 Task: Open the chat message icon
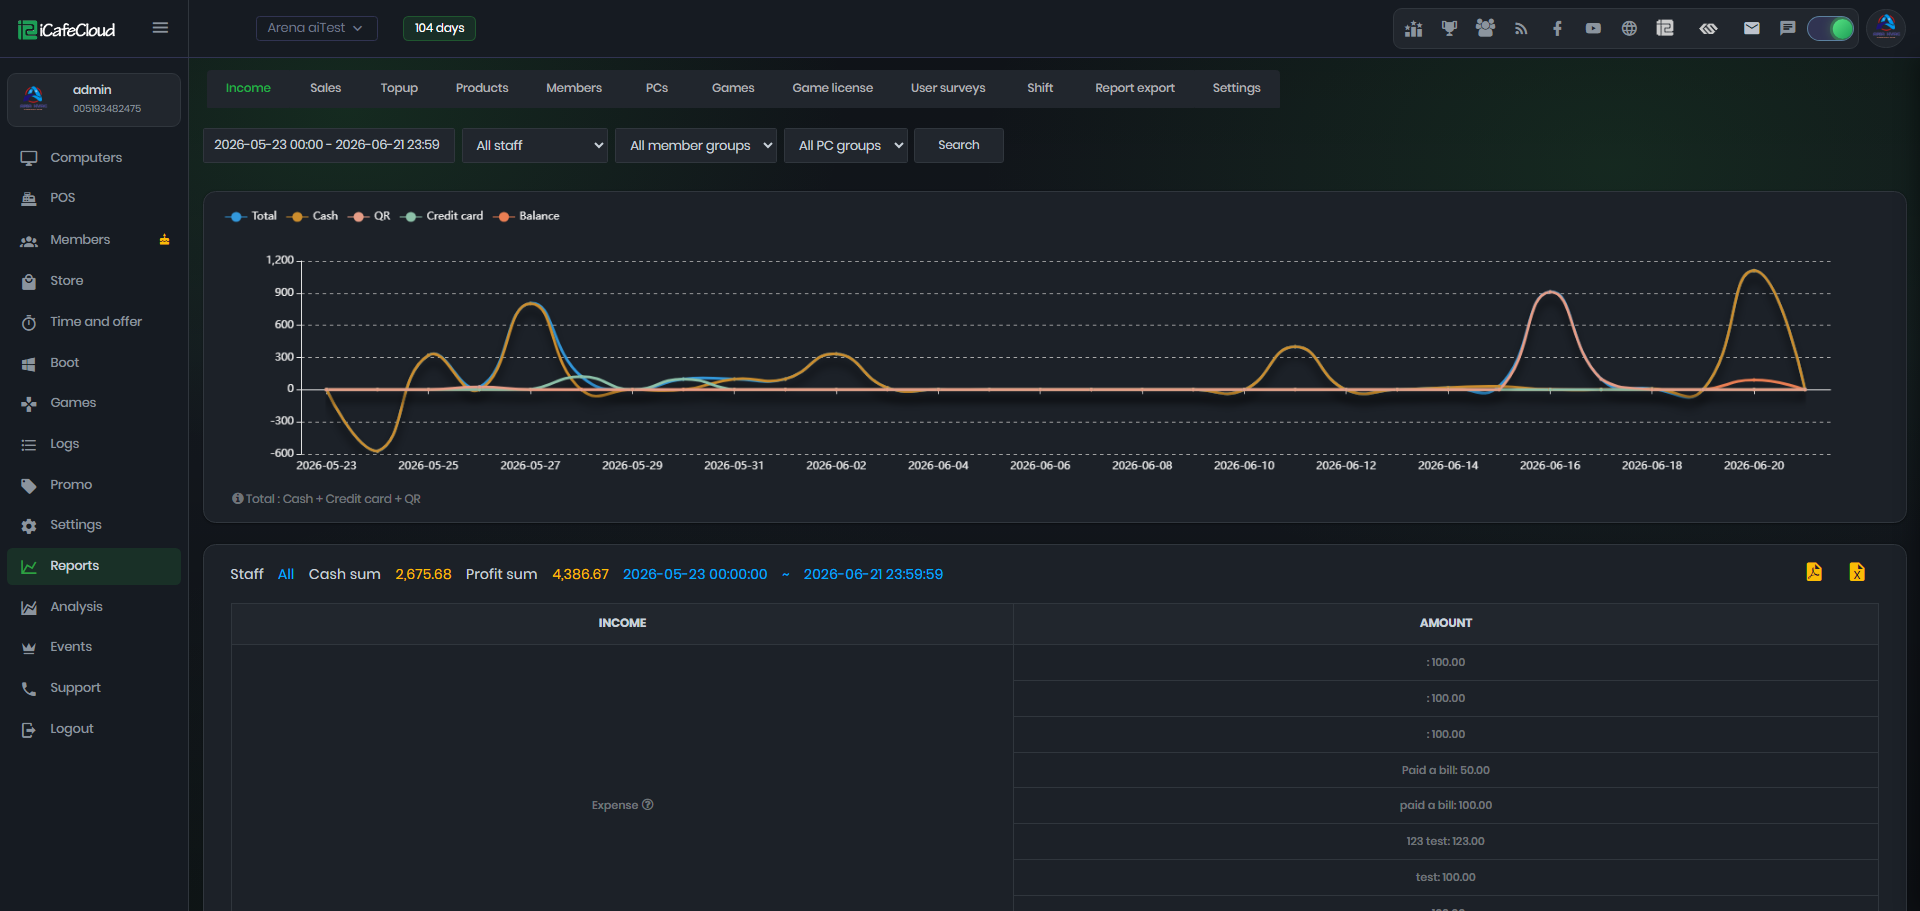pos(1788,28)
